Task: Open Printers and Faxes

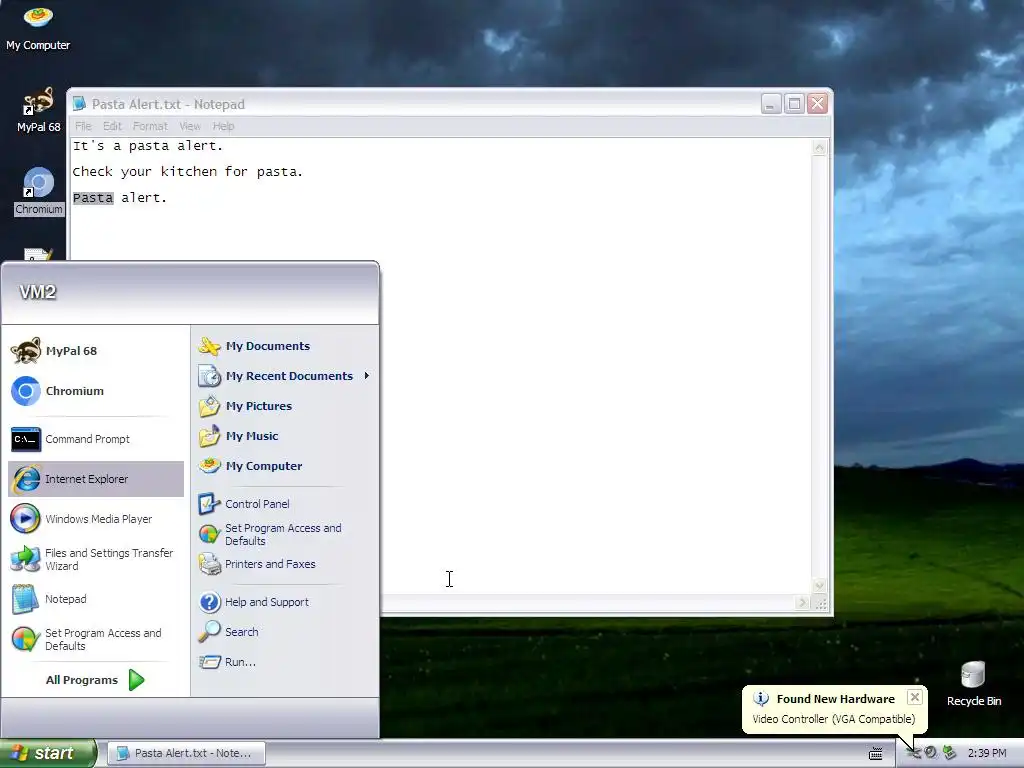Action: (x=285, y=564)
